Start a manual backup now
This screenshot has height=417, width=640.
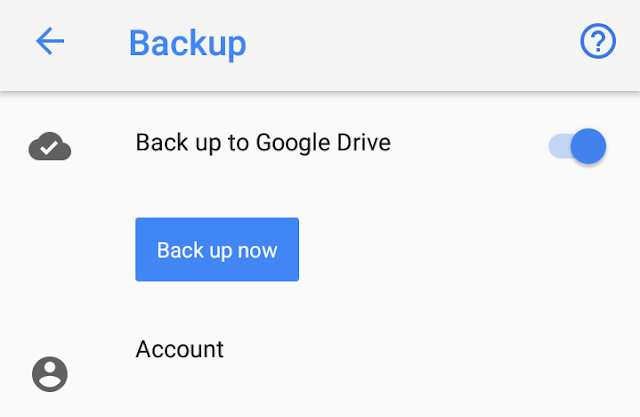click(217, 249)
